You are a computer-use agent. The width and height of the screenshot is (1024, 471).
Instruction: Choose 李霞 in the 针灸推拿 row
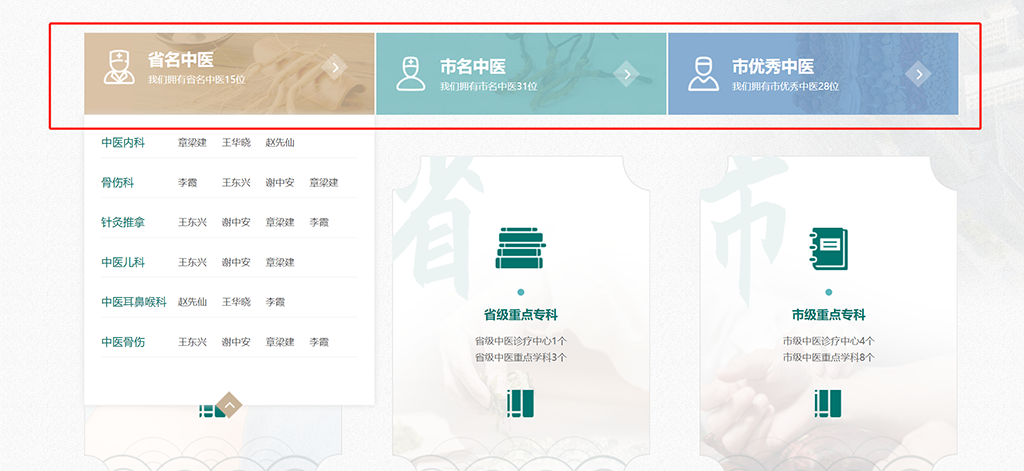click(x=319, y=222)
